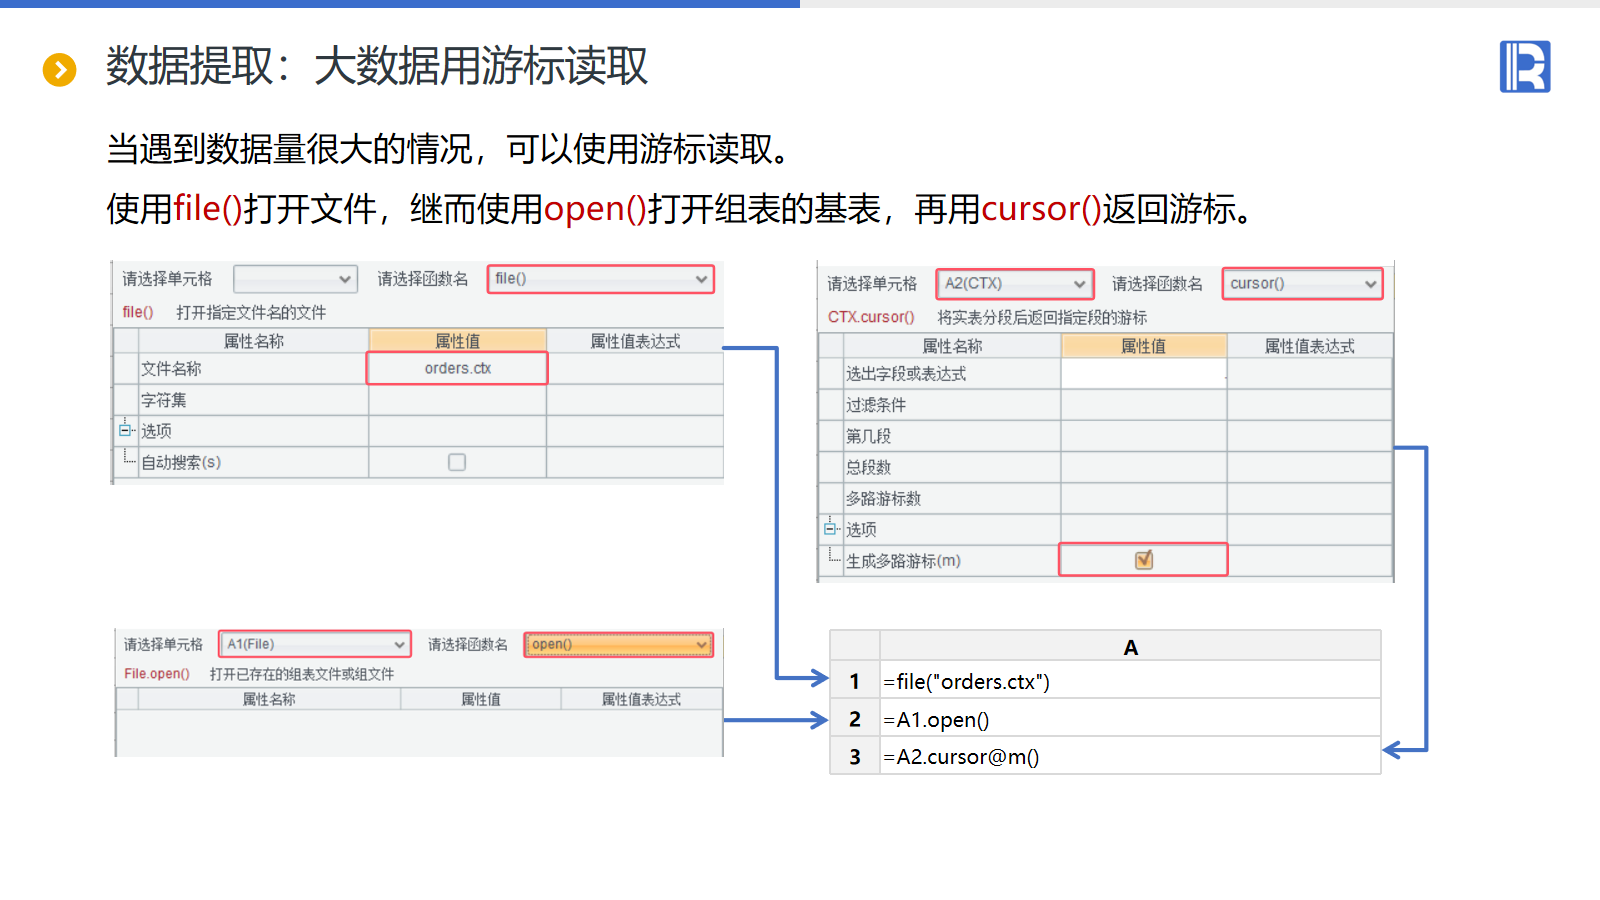Select the 生成多路游标(m) option row label
The height and width of the screenshot is (900, 1600).
pos(903,561)
